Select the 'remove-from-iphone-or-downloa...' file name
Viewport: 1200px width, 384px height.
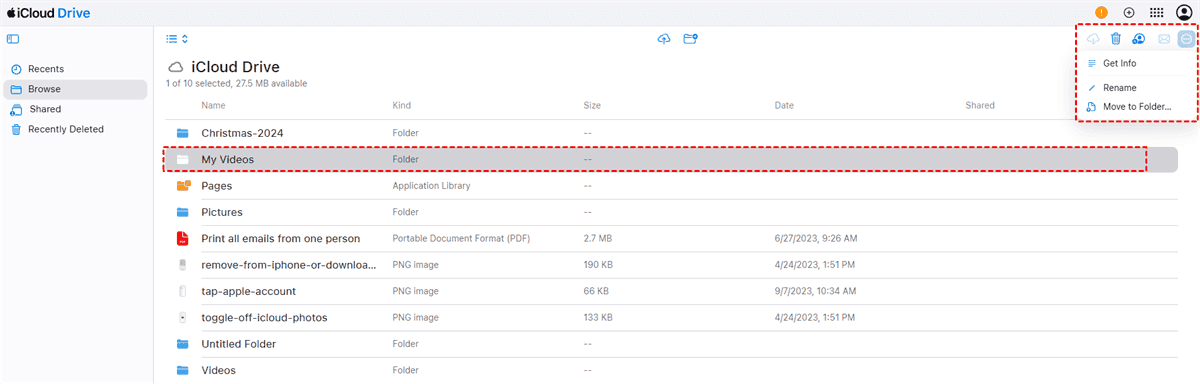click(289, 265)
